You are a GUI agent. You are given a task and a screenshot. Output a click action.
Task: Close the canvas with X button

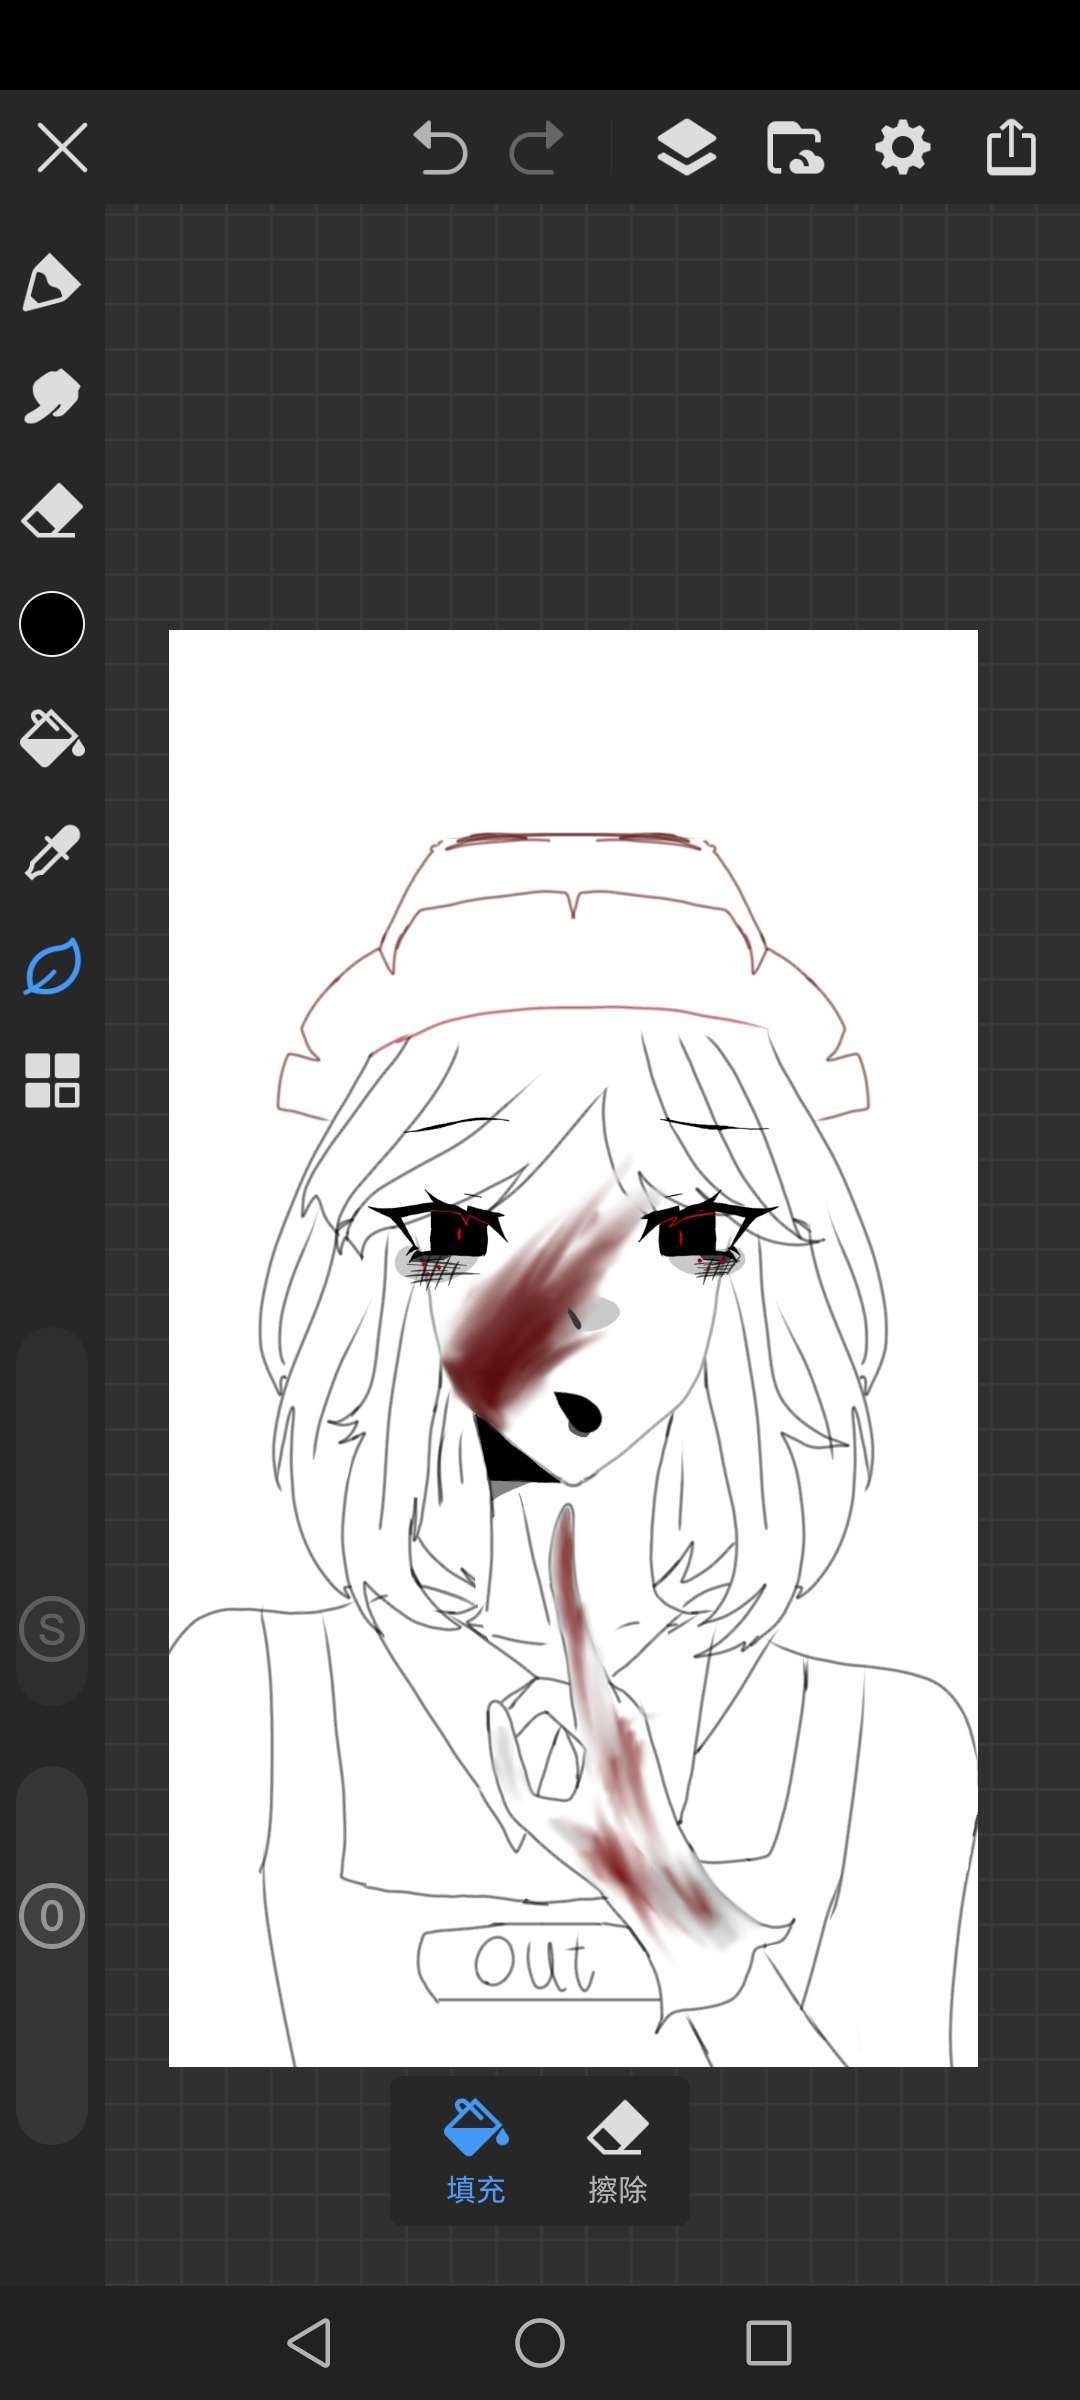[62, 148]
